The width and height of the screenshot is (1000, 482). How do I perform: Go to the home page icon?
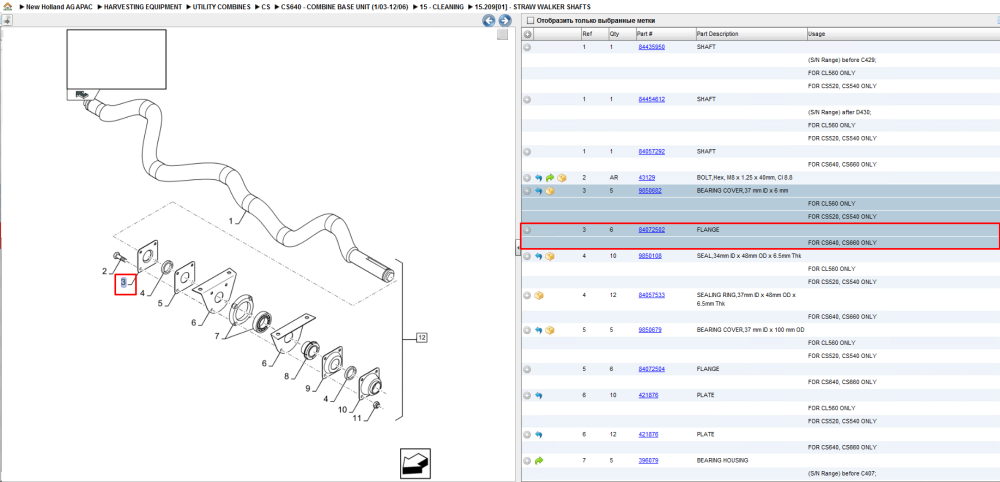click(x=8, y=6)
